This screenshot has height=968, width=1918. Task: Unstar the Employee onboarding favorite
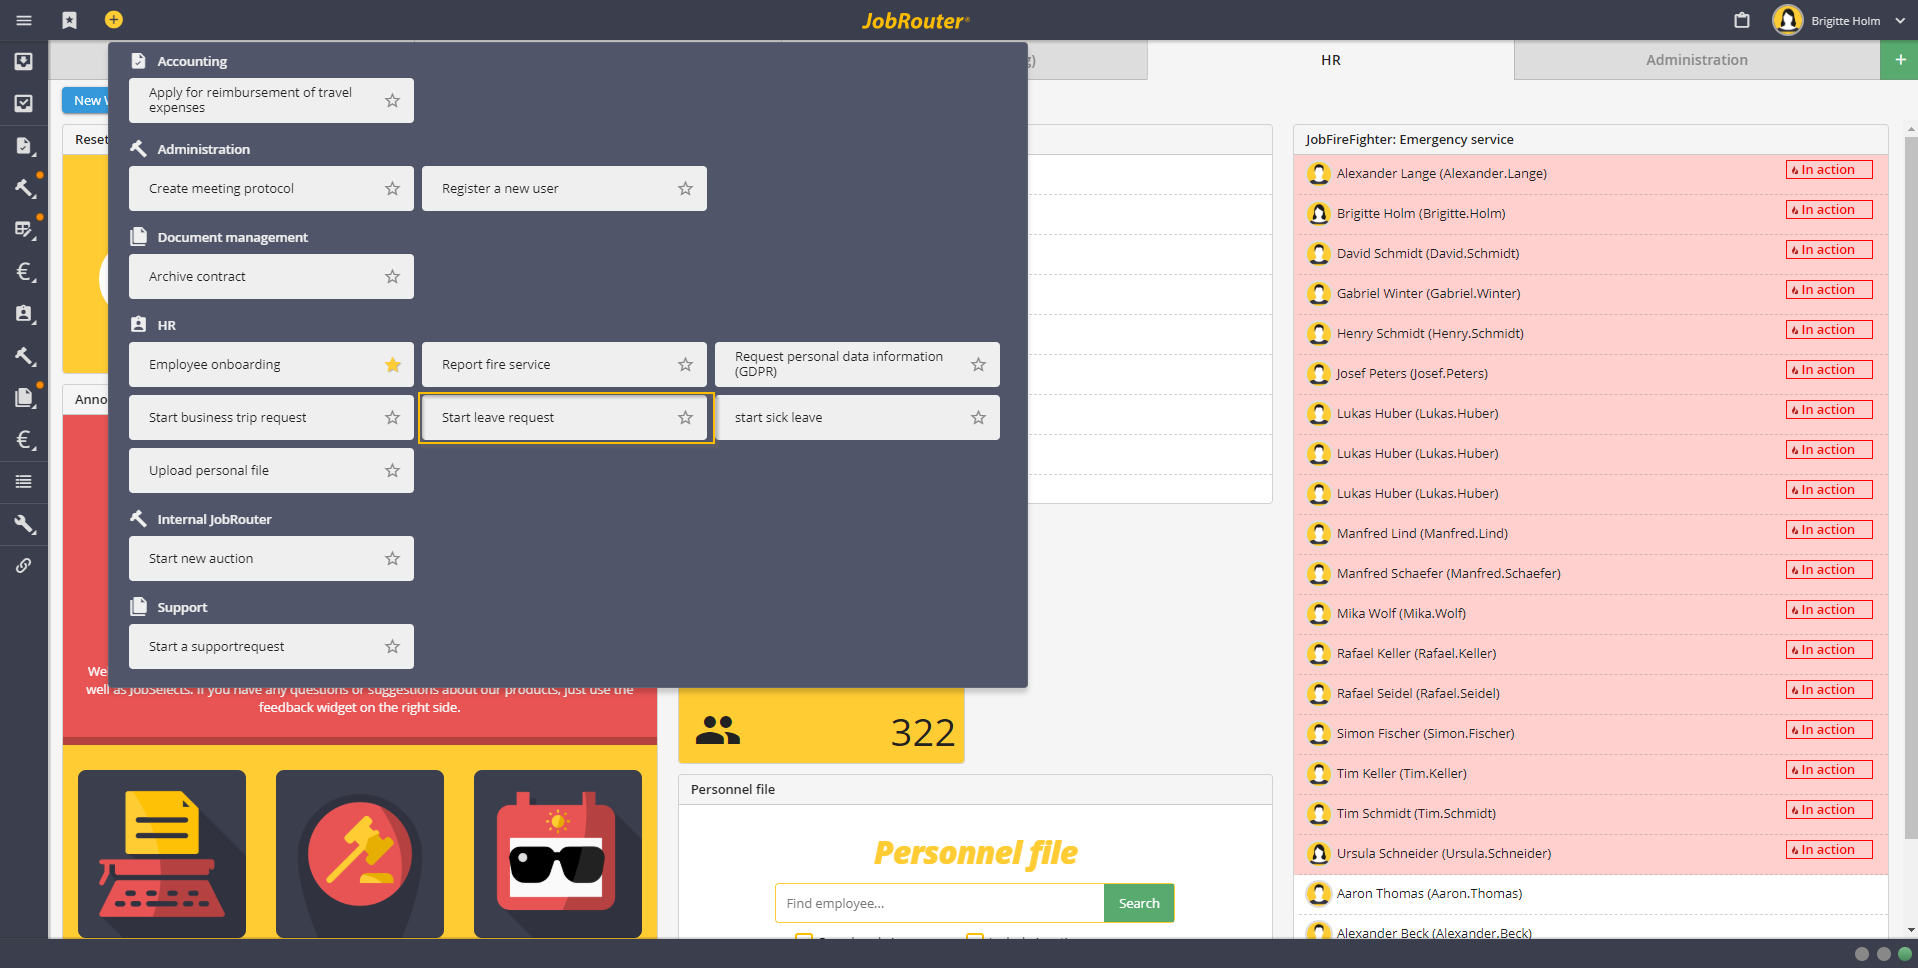pyautogui.click(x=392, y=364)
